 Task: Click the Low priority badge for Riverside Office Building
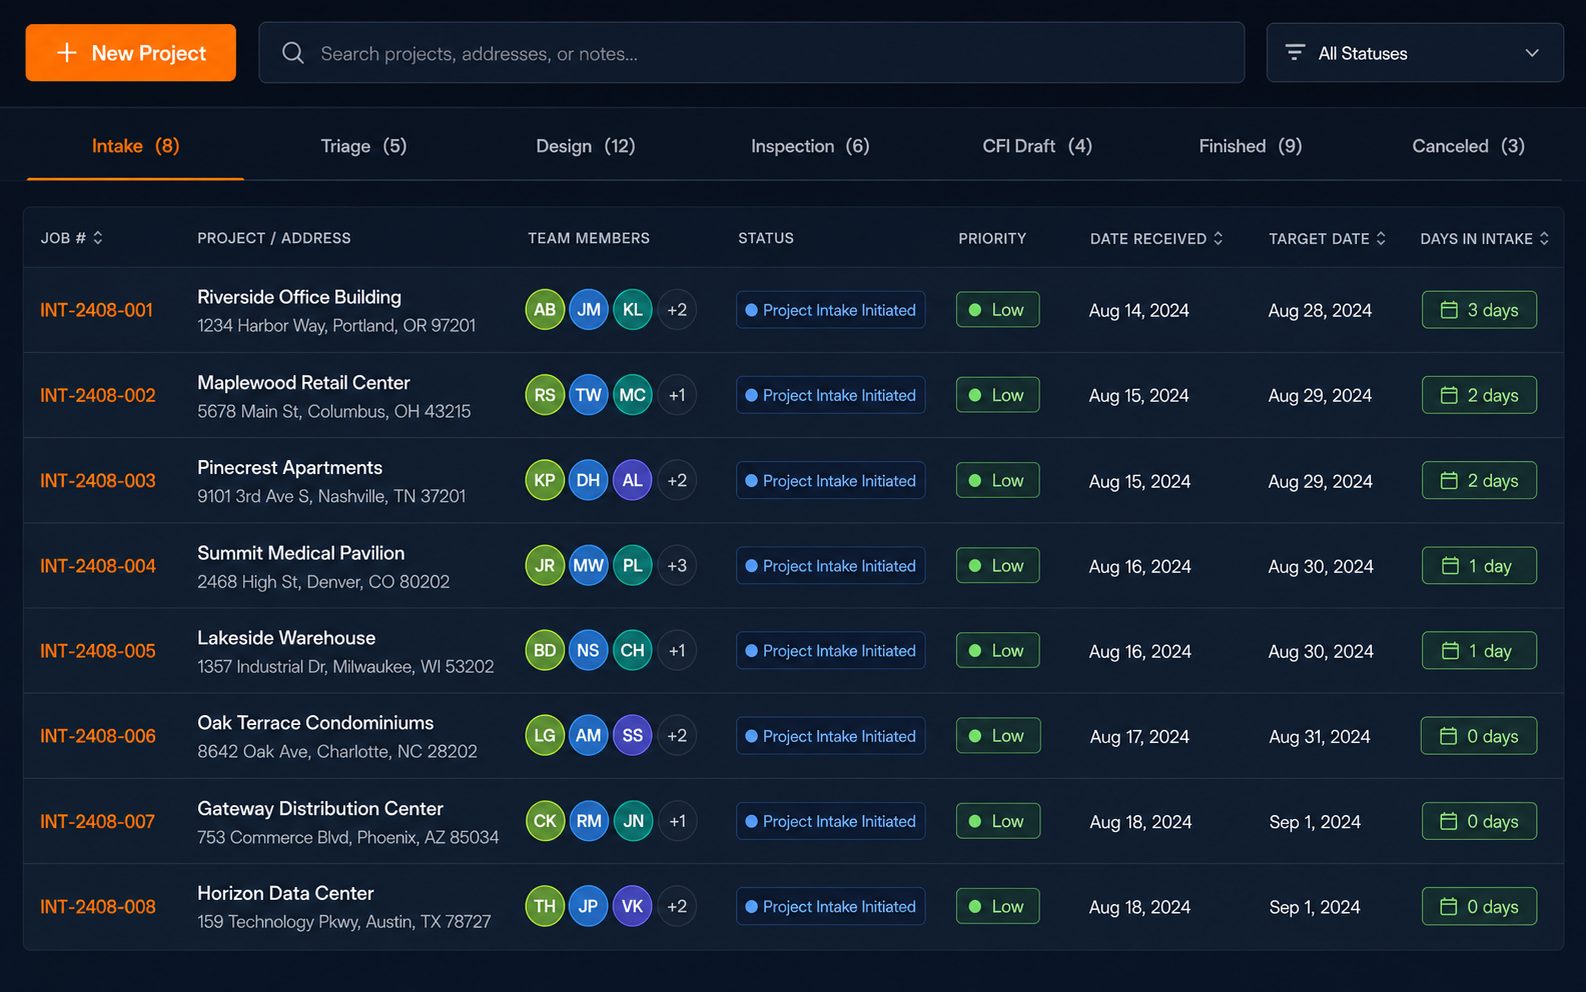pos(997,310)
